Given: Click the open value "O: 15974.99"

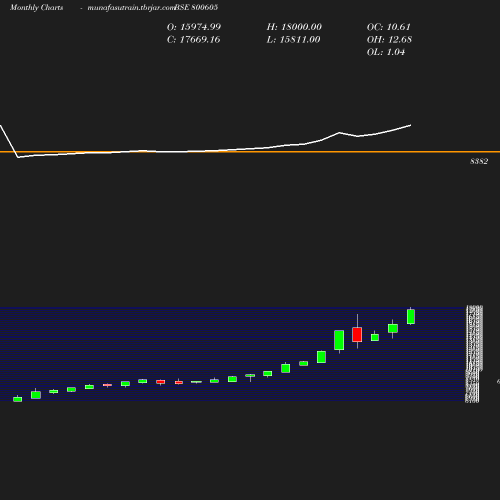Looking at the screenshot, I should point(194,27).
